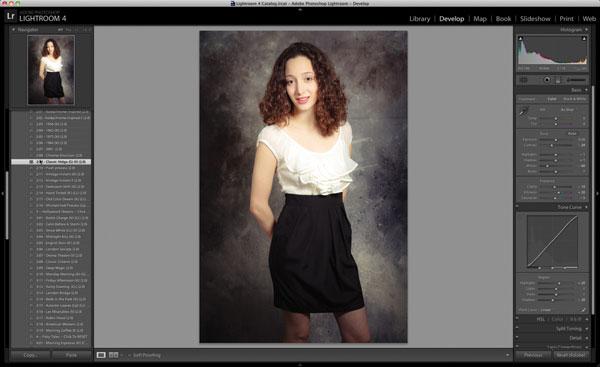Toggle the Tone Curve panel on/off switch
The image size is (600, 367).
pyautogui.click(x=517, y=207)
